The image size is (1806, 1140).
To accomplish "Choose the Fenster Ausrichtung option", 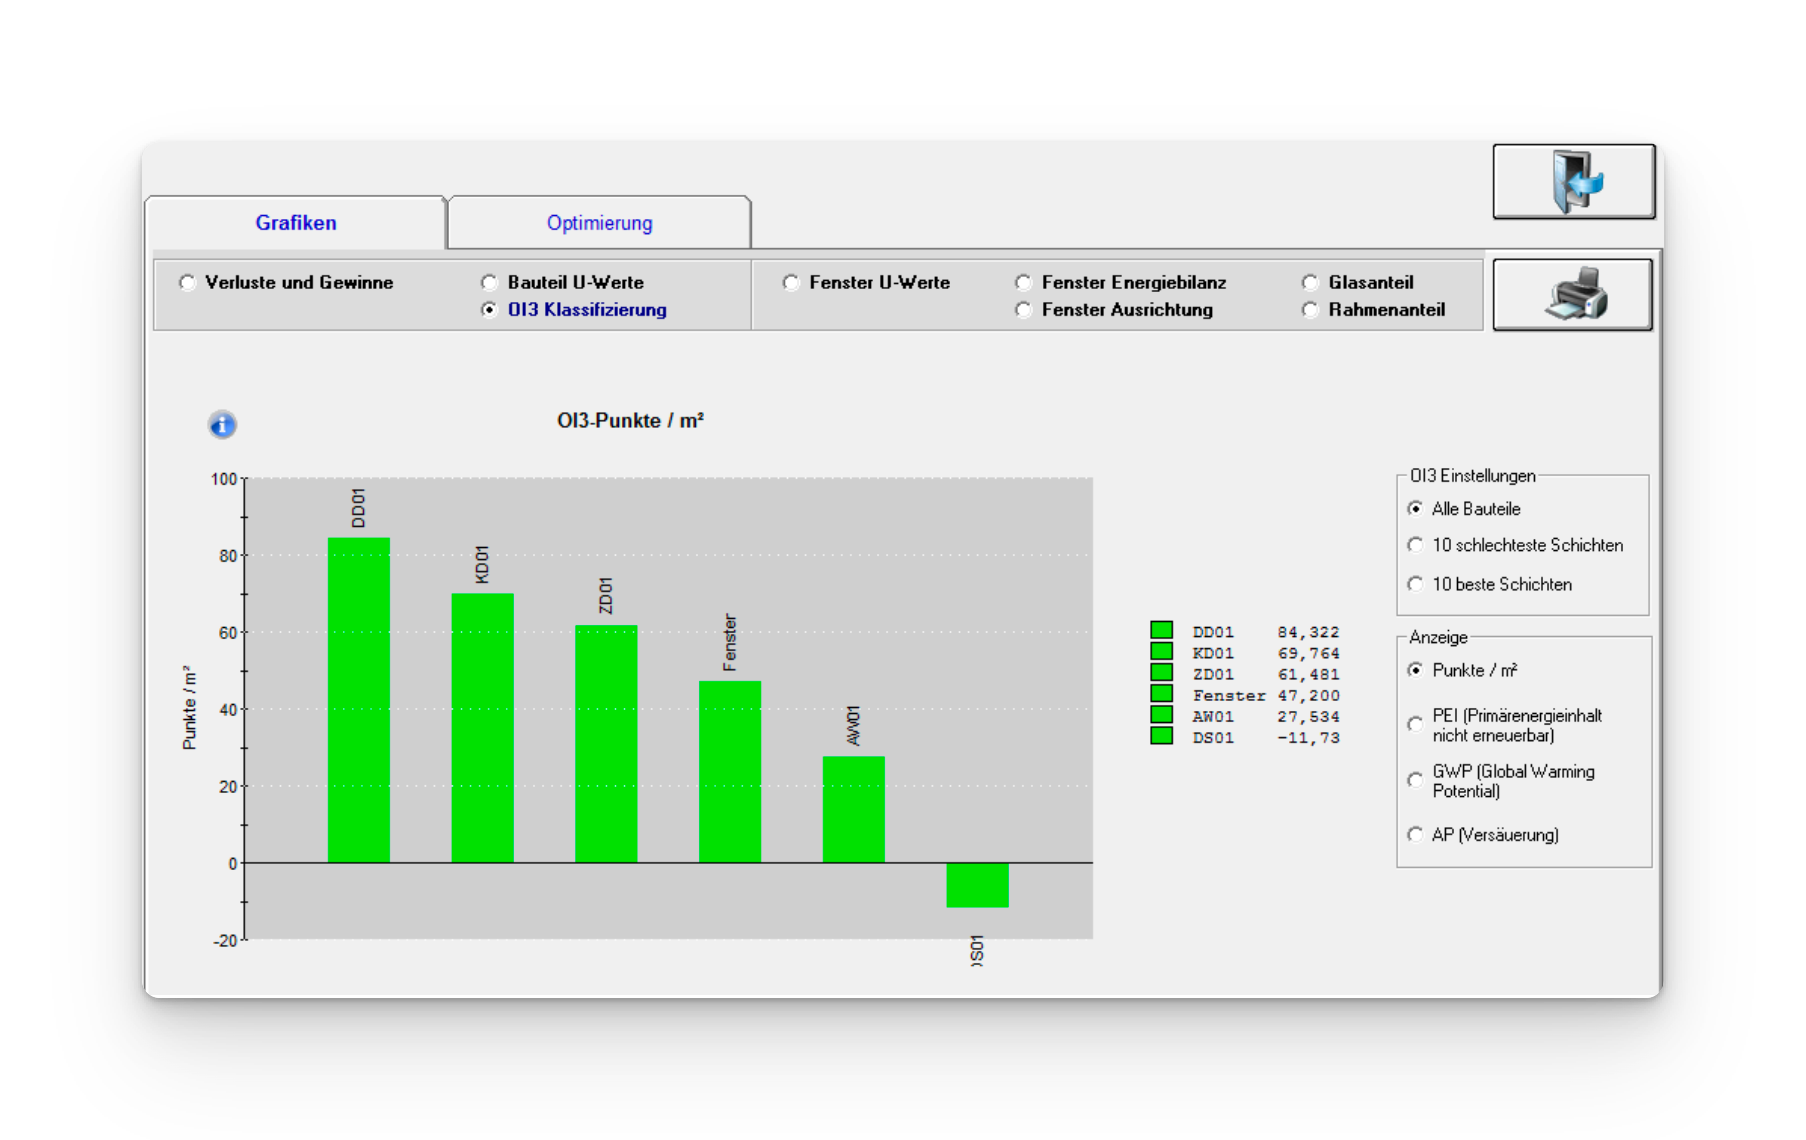I will coord(1023,310).
